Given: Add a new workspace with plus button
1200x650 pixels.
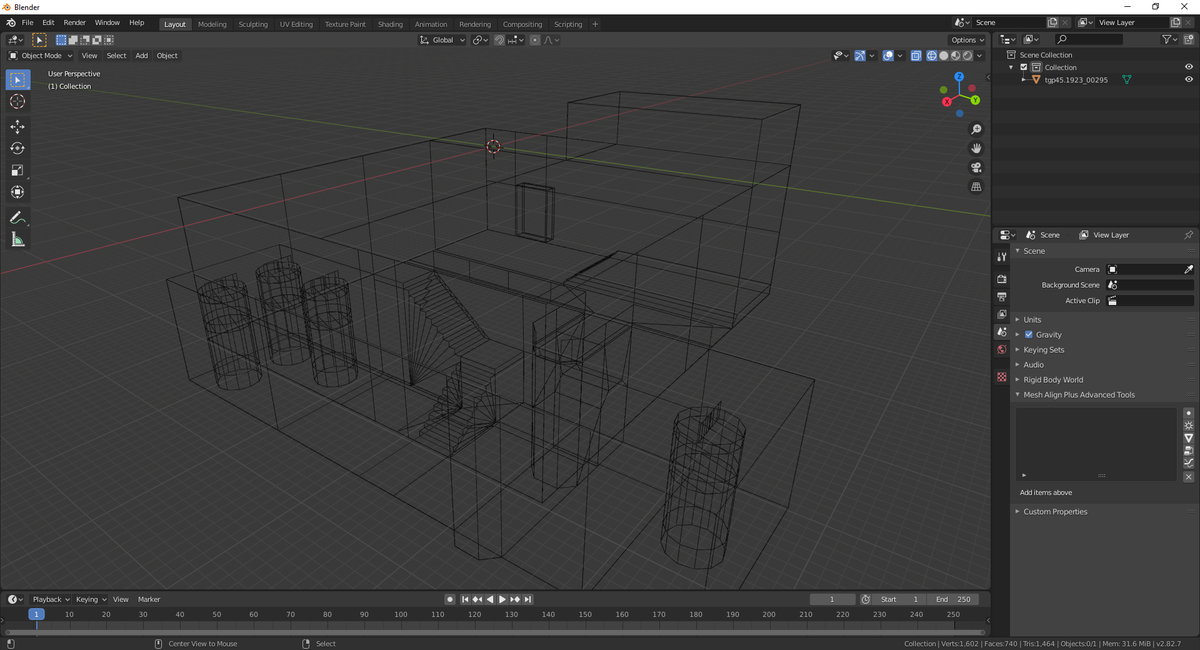Looking at the screenshot, I should coord(595,24).
